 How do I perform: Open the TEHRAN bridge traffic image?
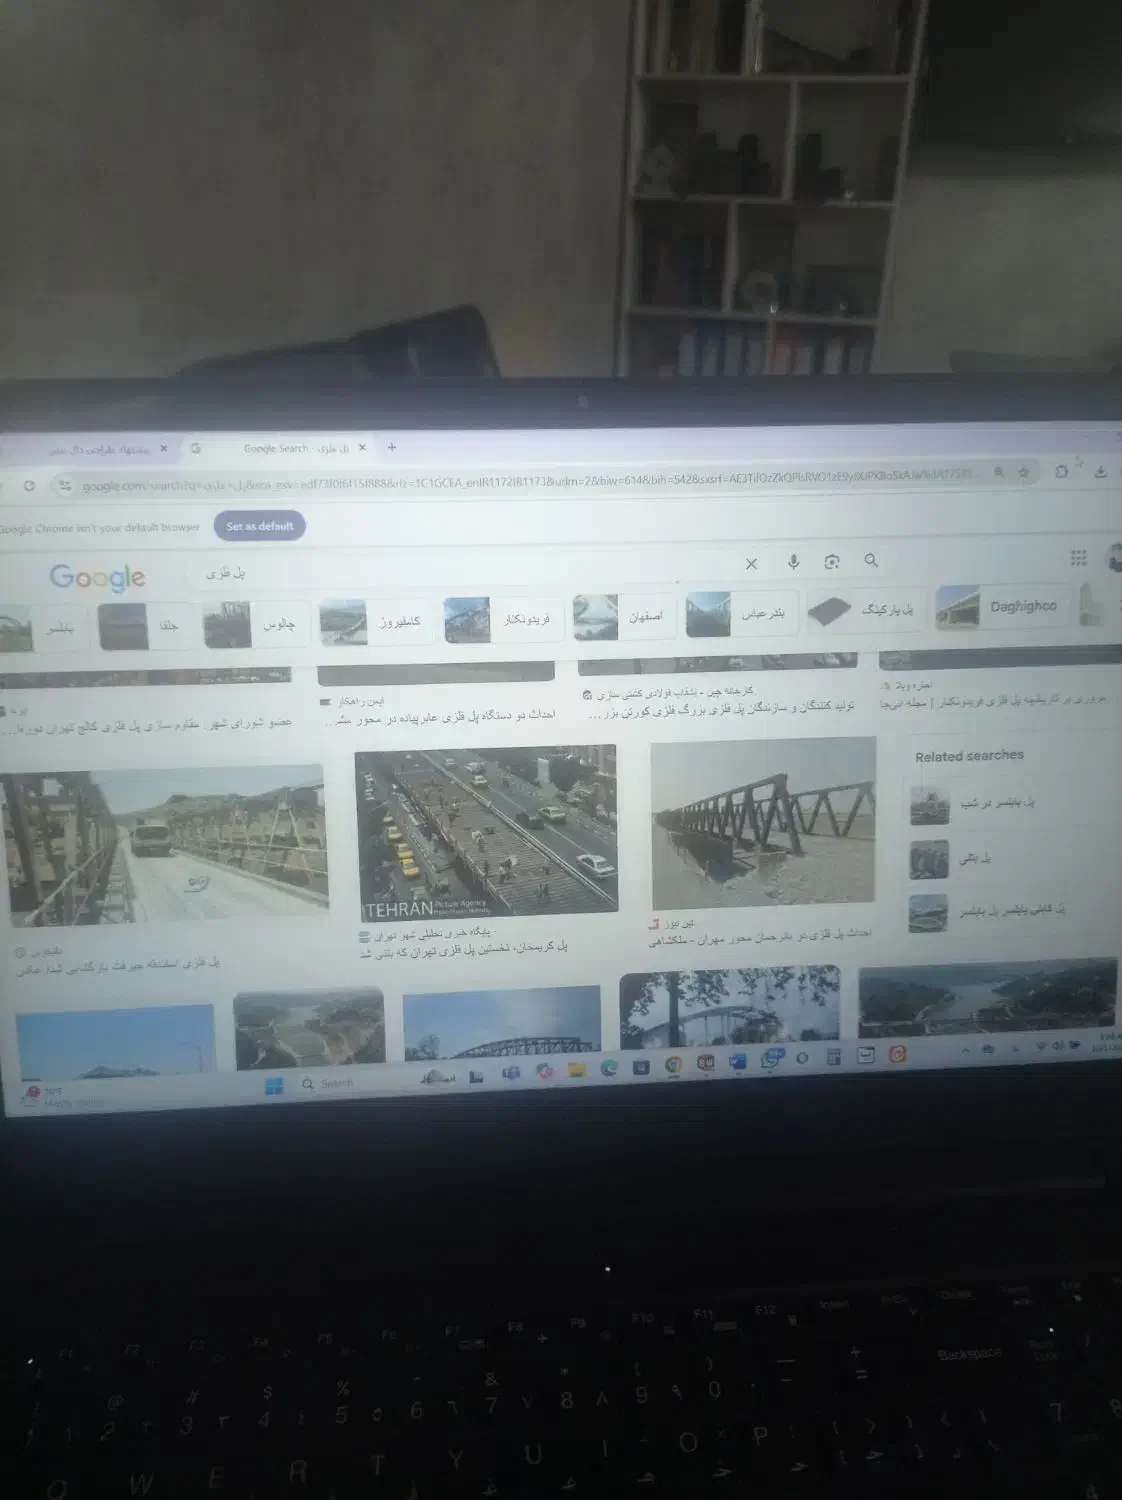coord(486,833)
